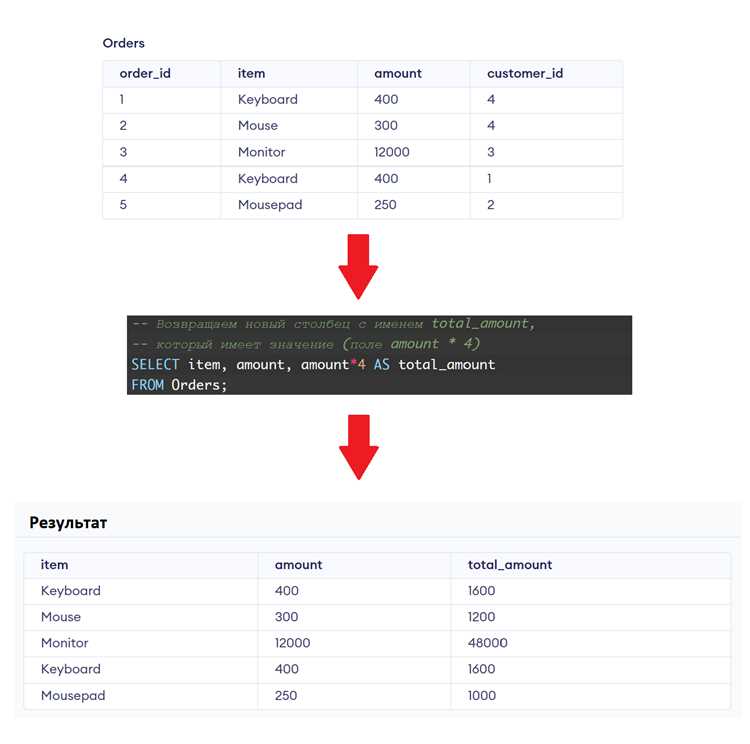
Task: Click the FROM keyword in the query
Action: point(147,385)
